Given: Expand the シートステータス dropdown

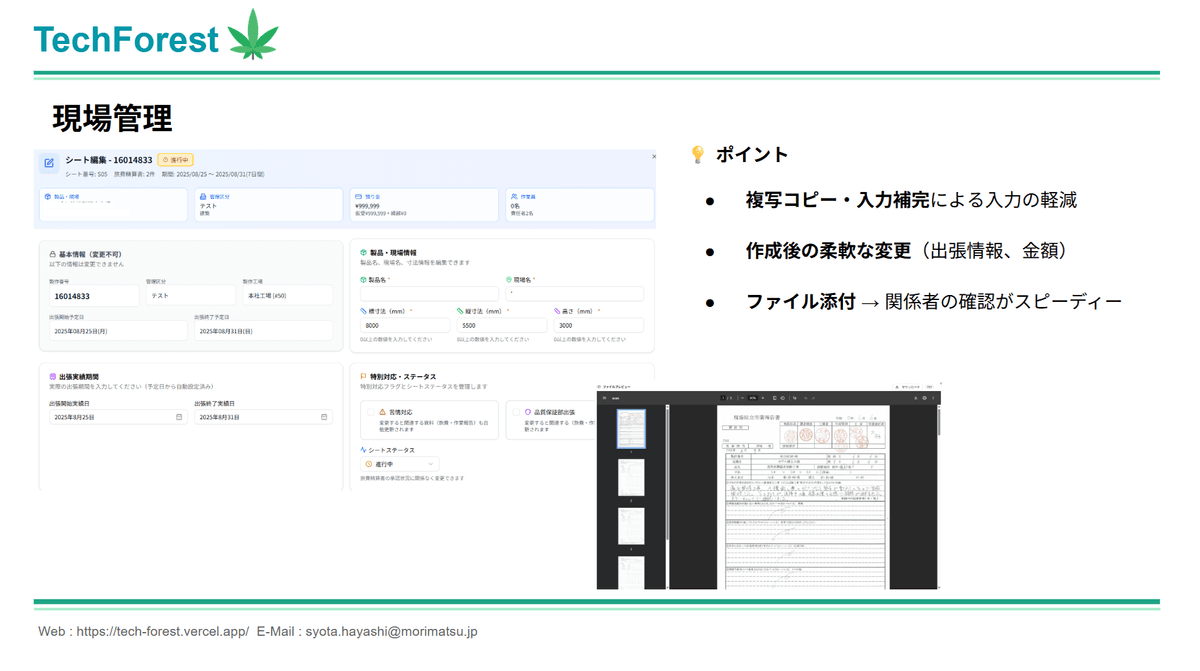Looking at the screenshot, I should coord(400,464).
